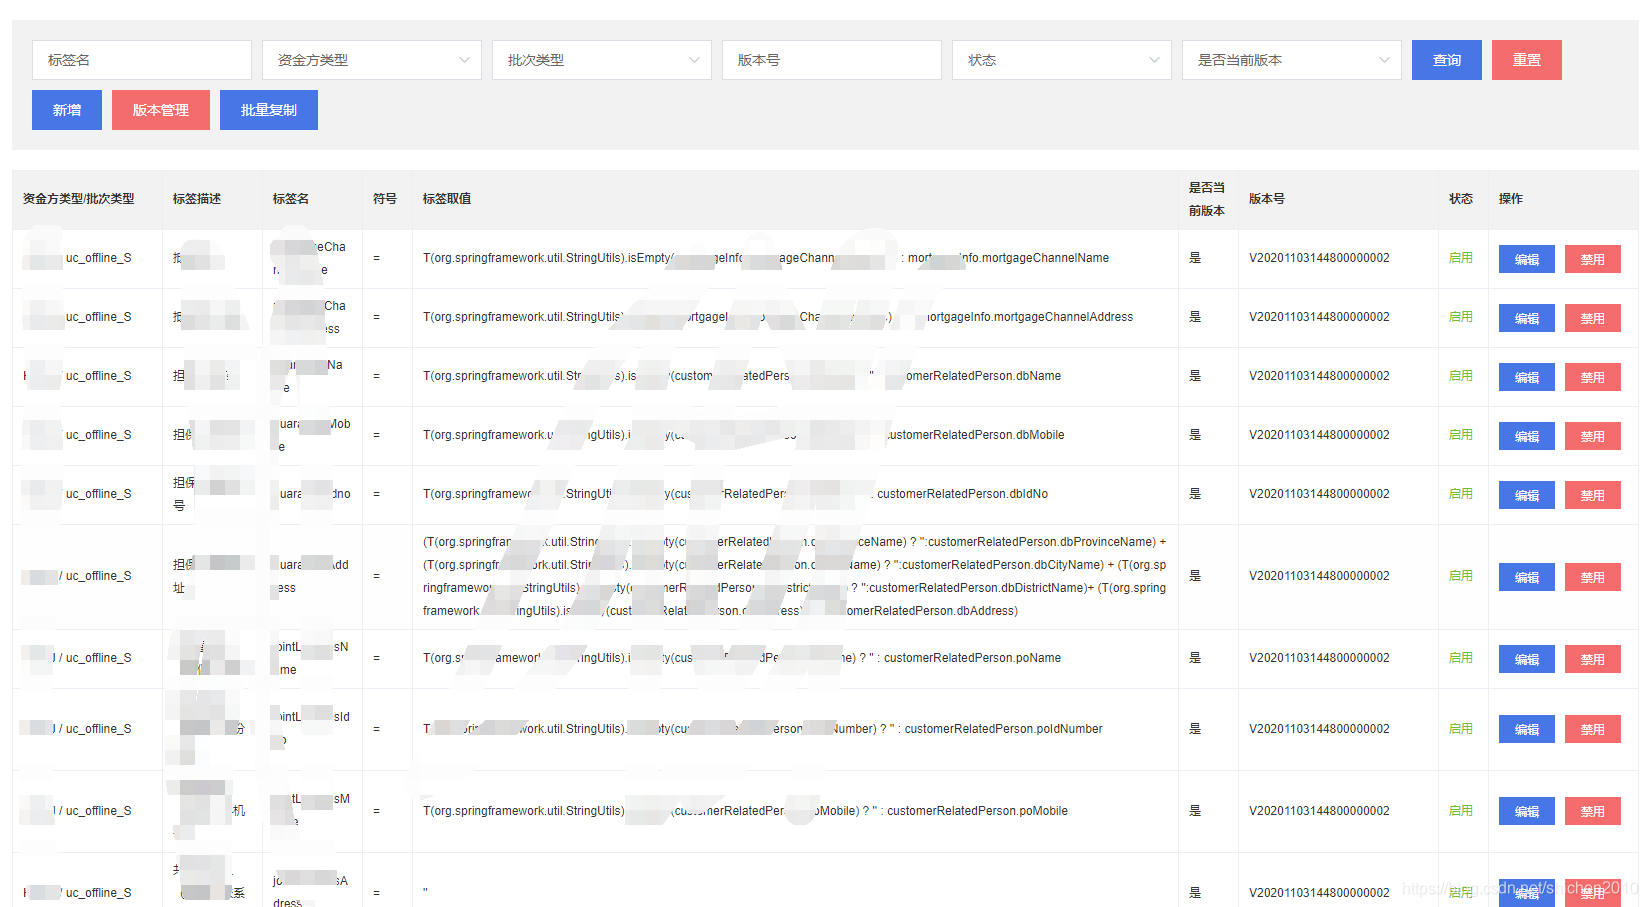Disable the dbMobile row via 禁用
The image size is (1648, 907).
(x=1593, y=436)
